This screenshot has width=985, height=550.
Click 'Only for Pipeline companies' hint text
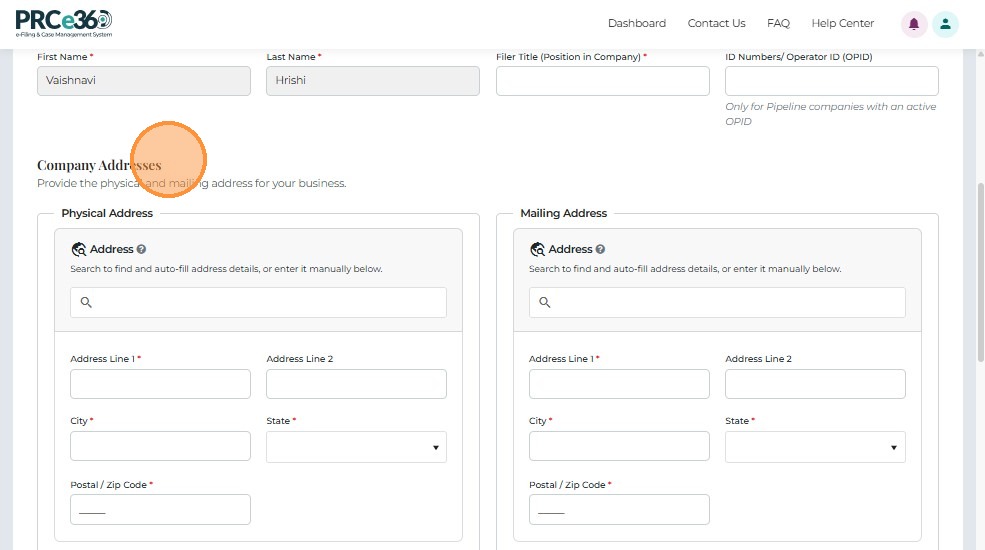coord(830,114)
